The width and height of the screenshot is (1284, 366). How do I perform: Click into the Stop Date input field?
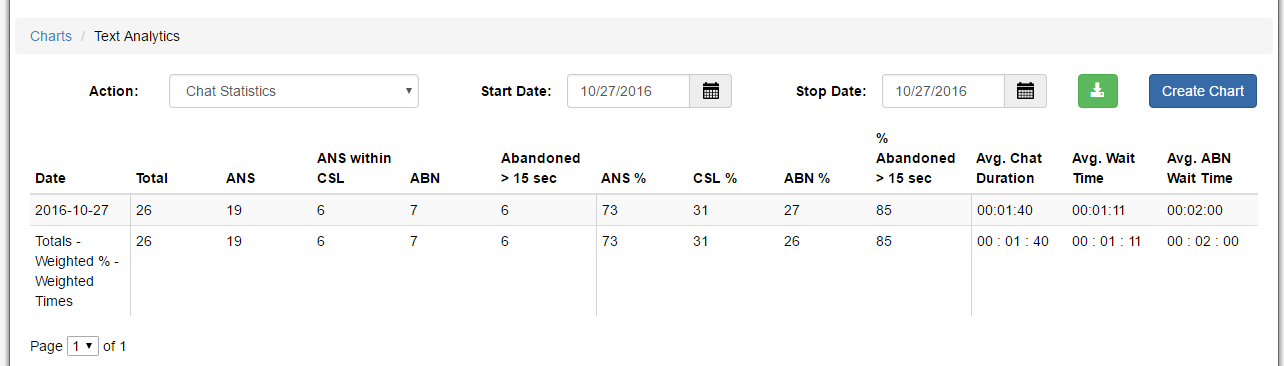tap(943, 91)
